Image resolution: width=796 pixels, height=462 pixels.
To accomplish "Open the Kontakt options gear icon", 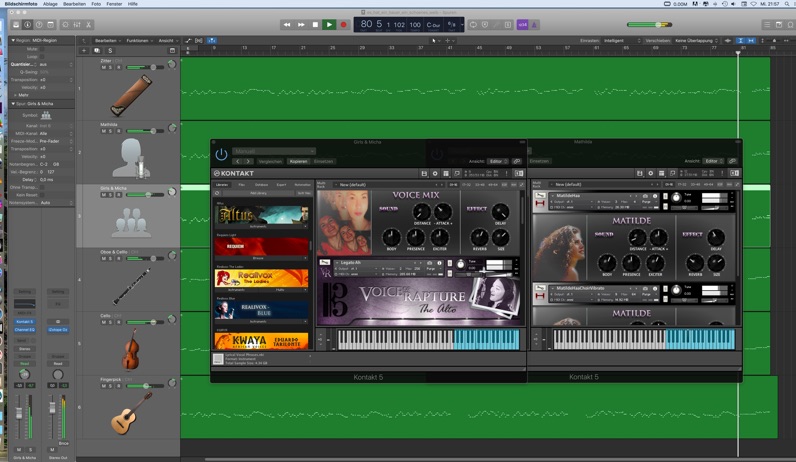I will click(x=435, y=174).
